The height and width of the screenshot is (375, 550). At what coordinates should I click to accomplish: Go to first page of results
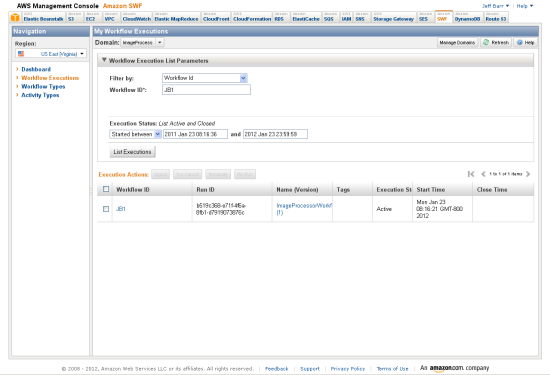tap(471, 174)
